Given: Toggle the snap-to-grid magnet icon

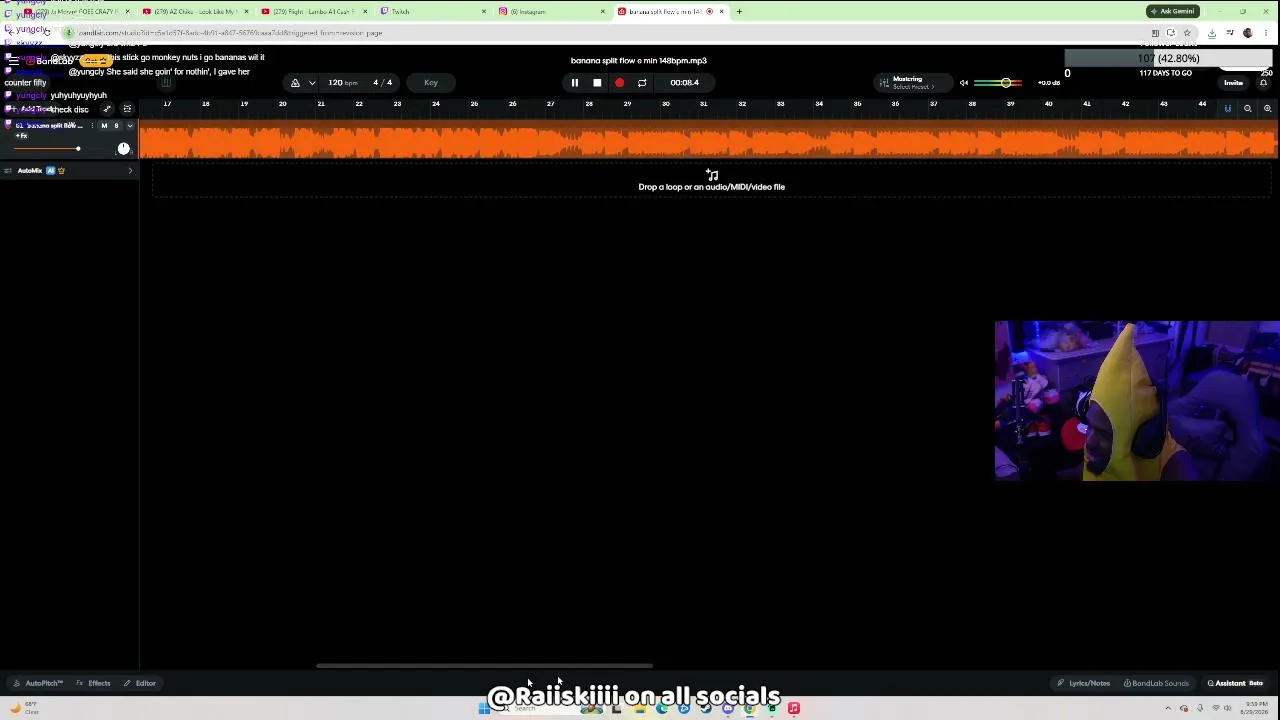Looking at the screenshot, I should pos(1228,108).
